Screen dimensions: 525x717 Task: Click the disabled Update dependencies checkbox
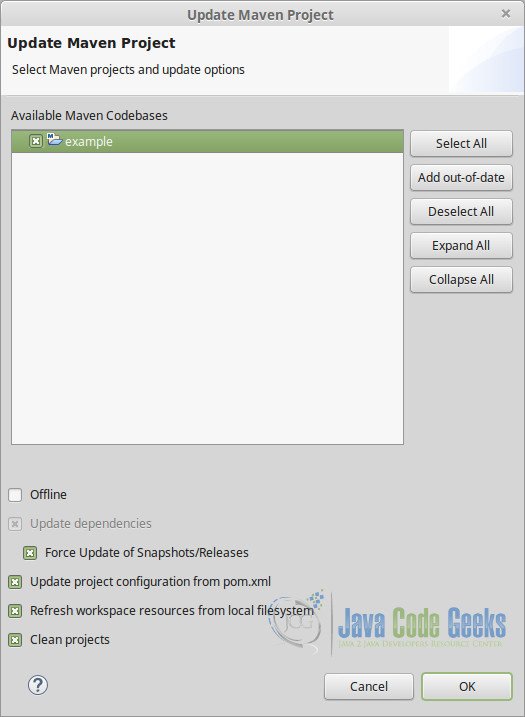click(x=15, y=524)
